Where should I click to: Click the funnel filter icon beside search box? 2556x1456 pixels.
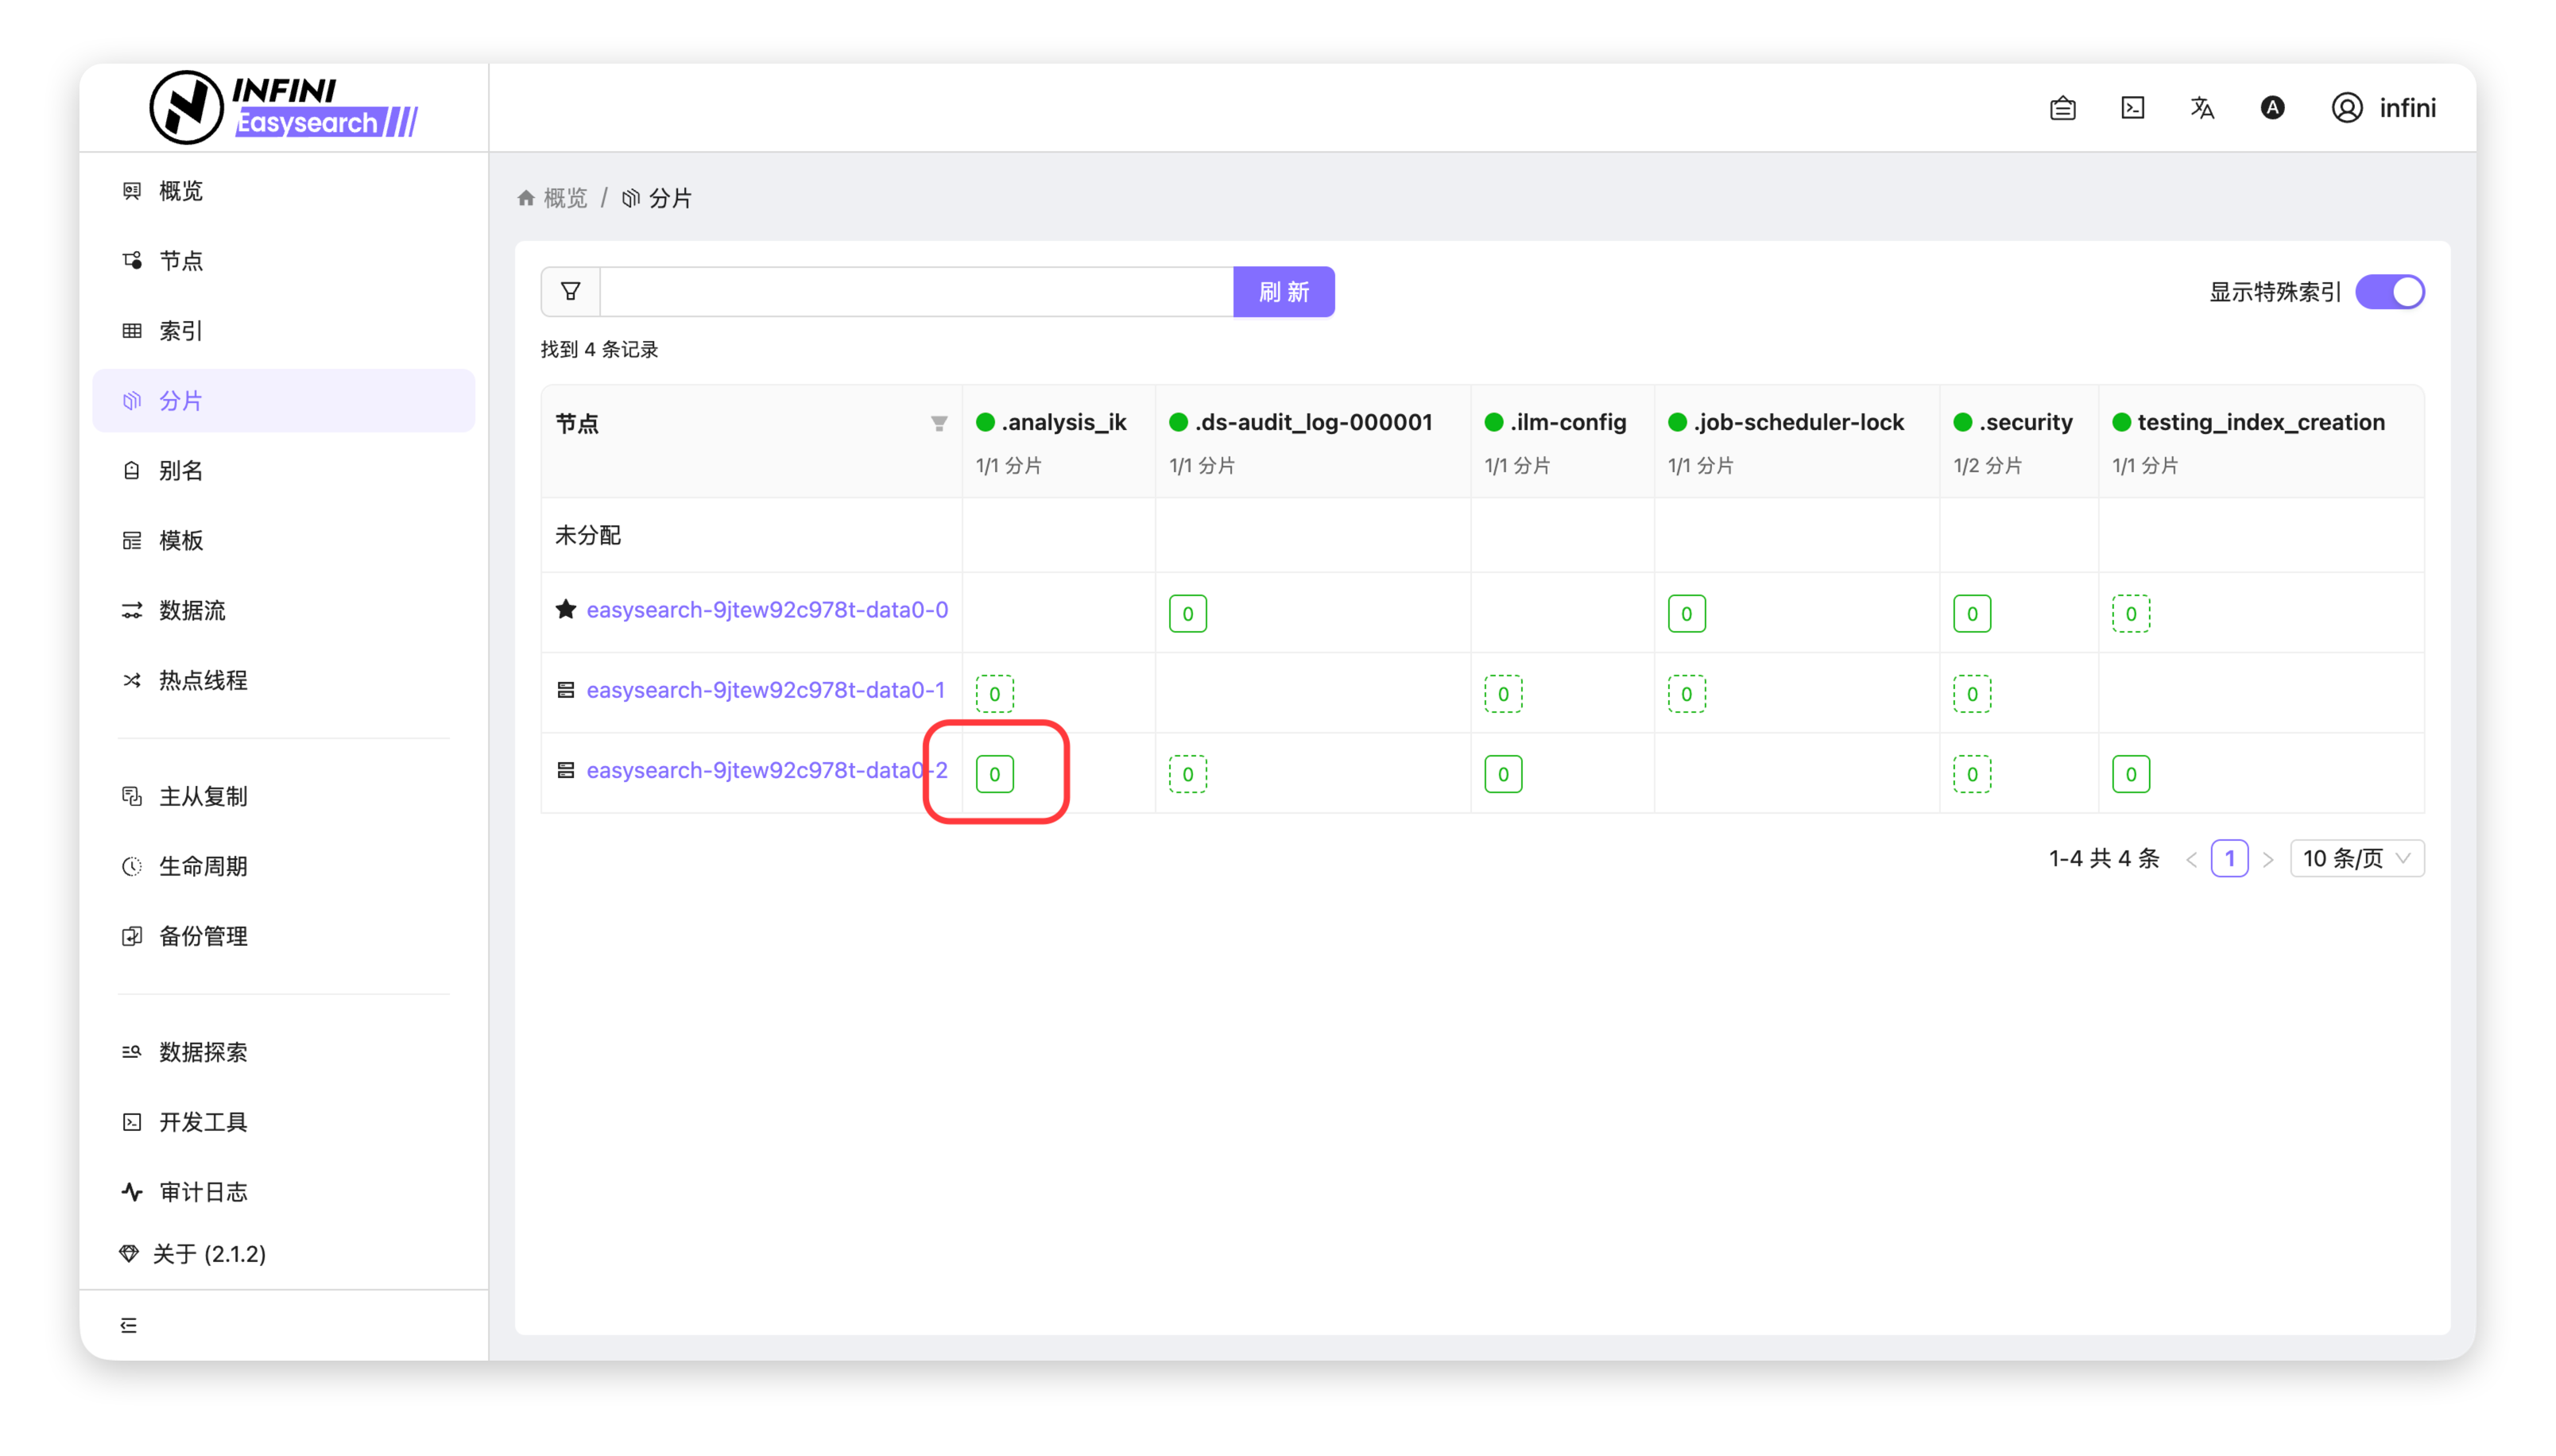[571, 292]
